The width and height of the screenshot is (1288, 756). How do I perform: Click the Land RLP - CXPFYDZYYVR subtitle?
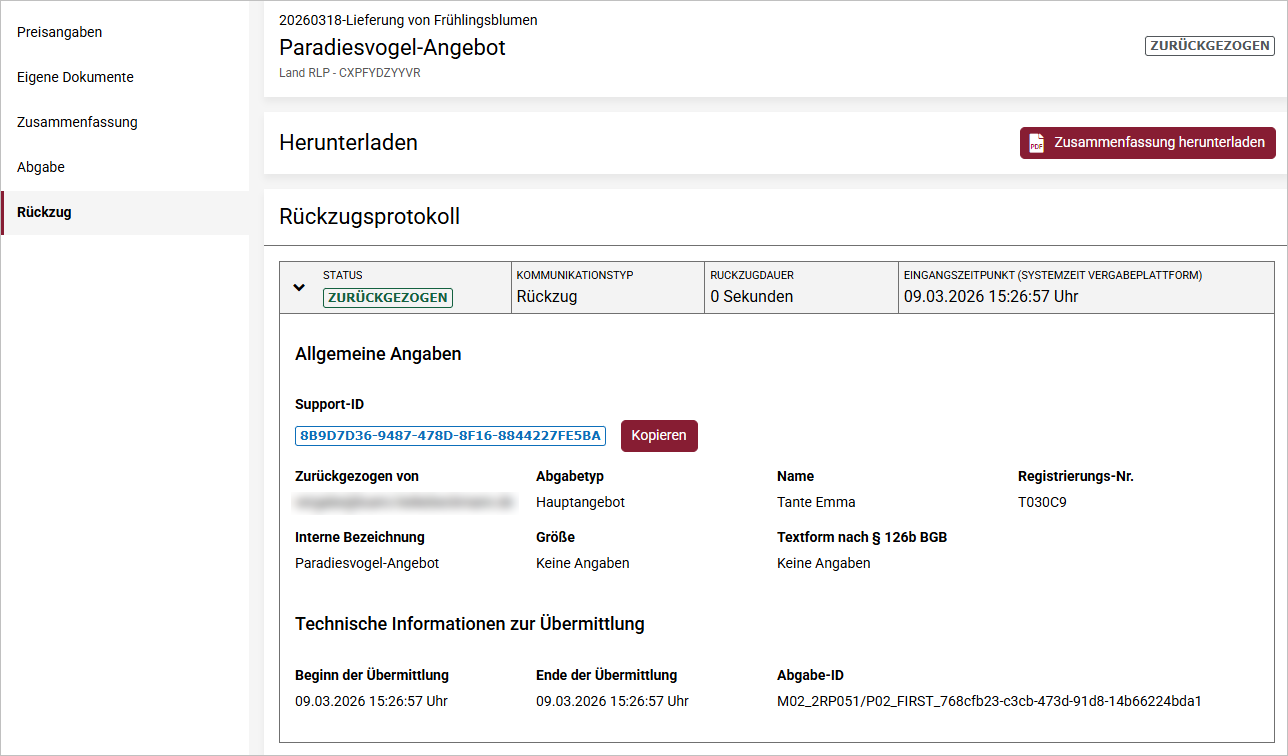click(349, 73)
